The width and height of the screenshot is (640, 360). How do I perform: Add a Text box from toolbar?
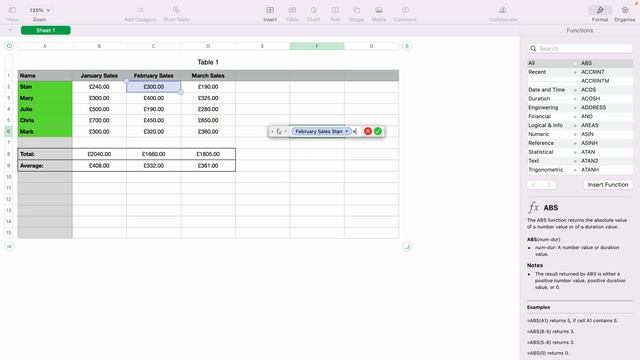[x=335, y=10]
